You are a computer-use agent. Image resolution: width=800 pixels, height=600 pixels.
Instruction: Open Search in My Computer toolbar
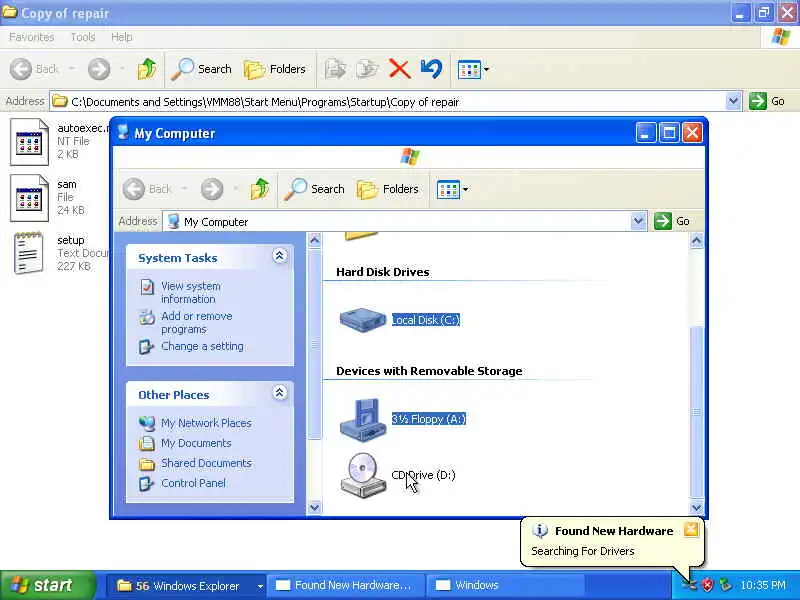click(x=315, y=189)
